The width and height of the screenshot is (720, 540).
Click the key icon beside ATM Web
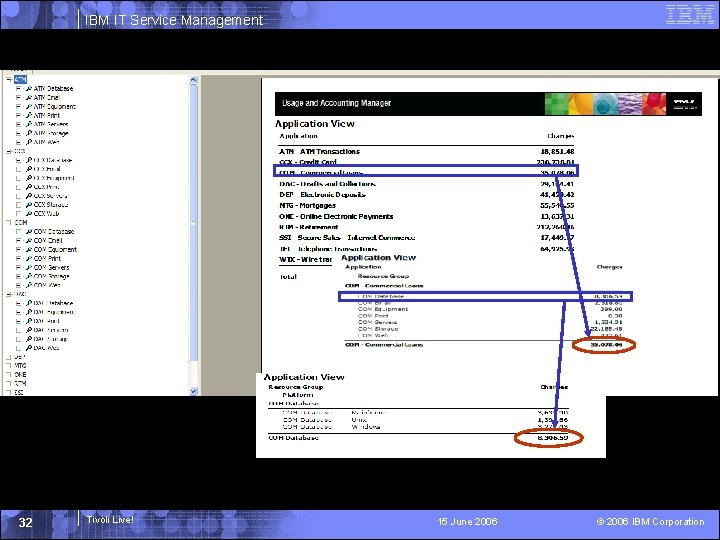29,142
